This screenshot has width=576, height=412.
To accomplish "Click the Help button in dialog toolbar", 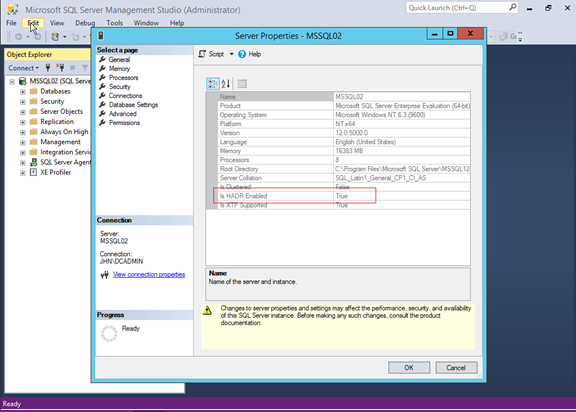I will pos(250,54).
